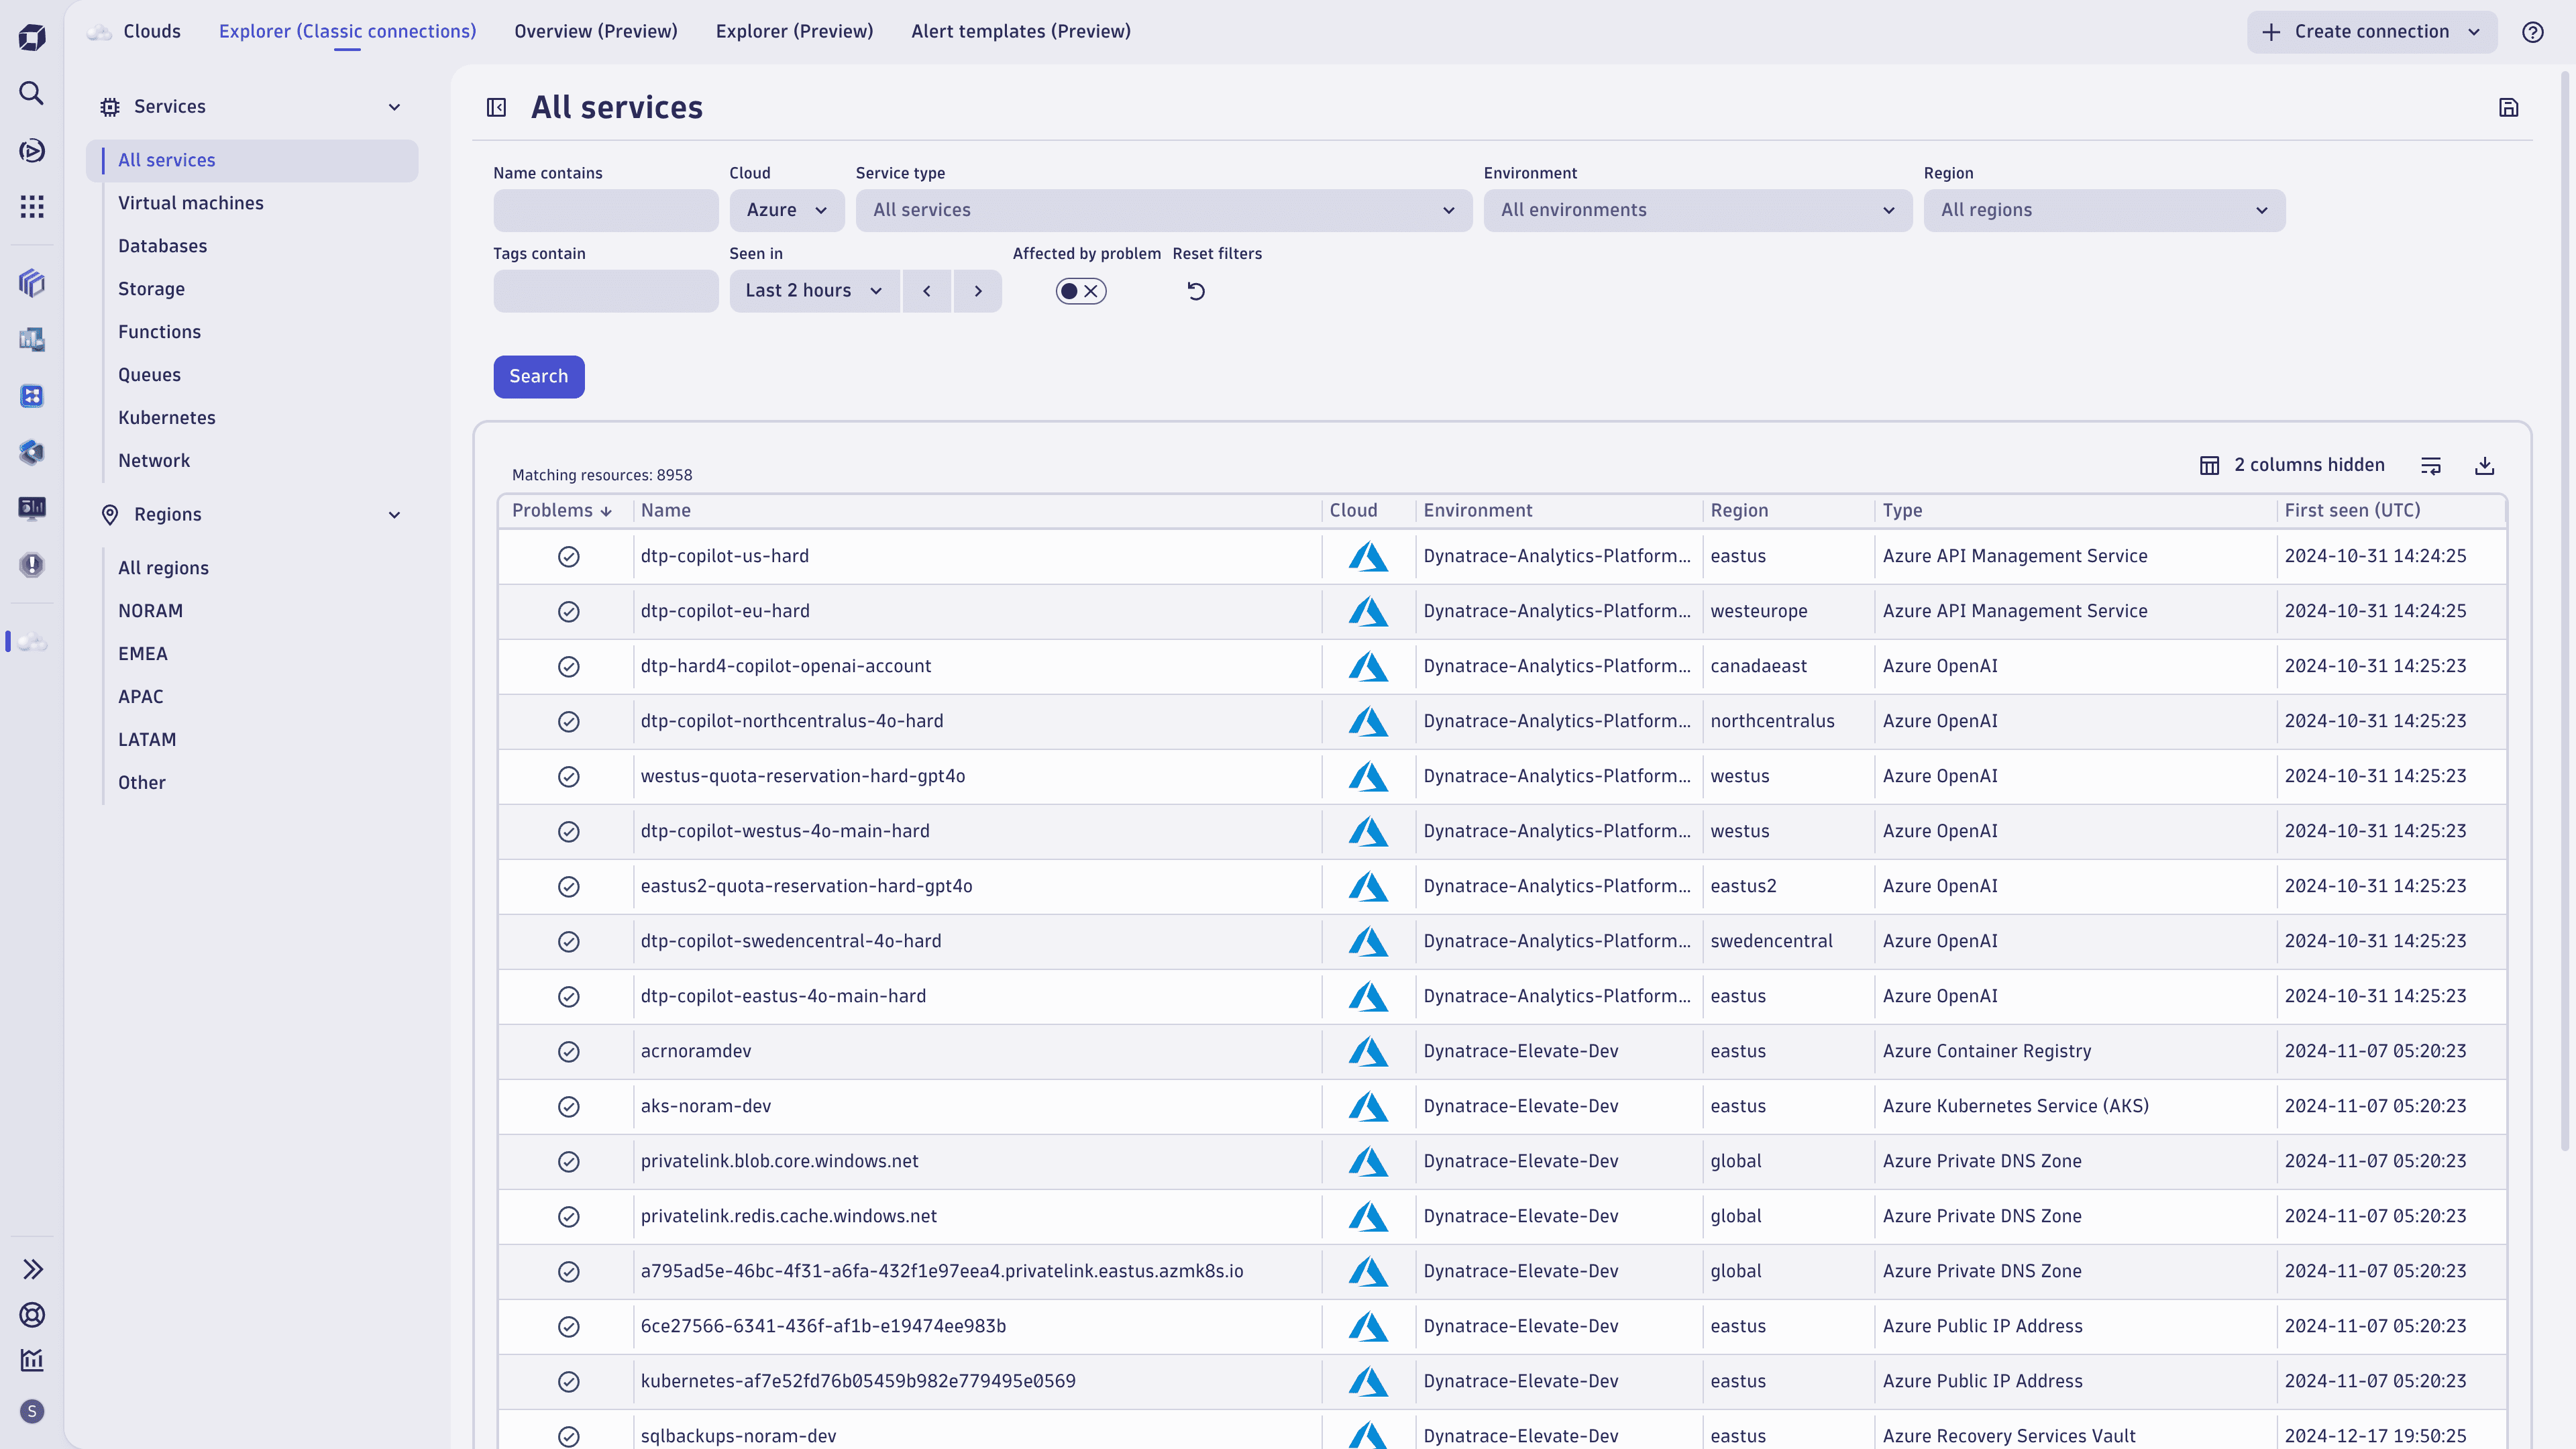The width and height of the screenshot is (2576, 1449).
Task: Open sqlbackups-noram-dev service
Action: coord(738,1436)
